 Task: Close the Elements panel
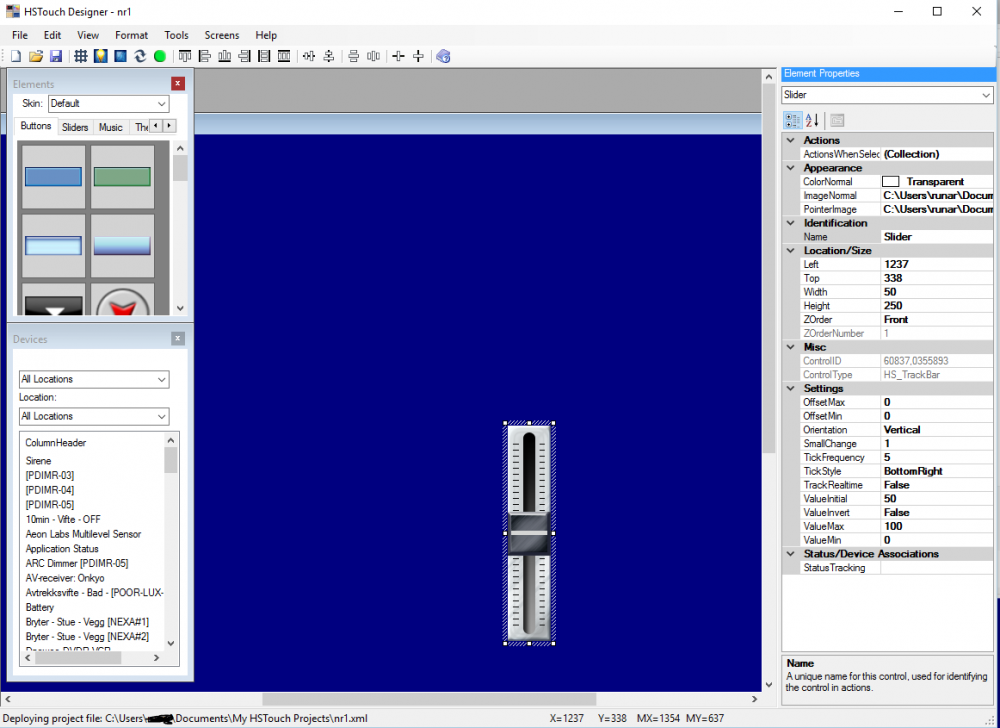point(178,84)
